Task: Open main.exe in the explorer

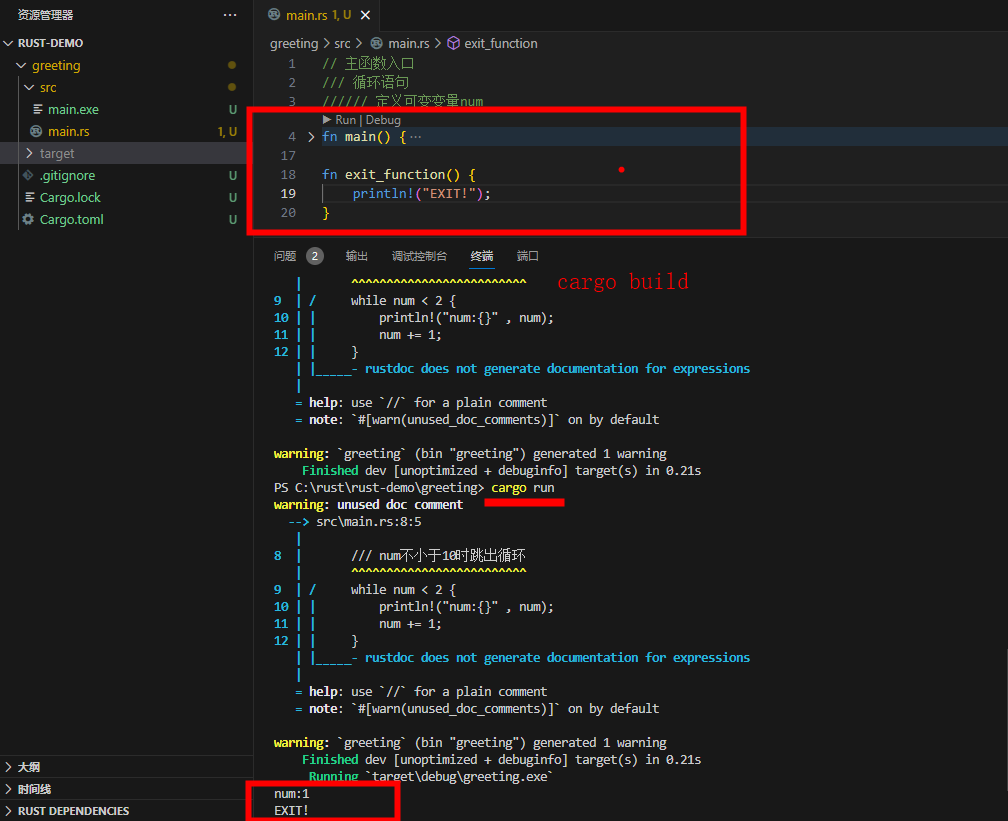Action: click(73, 109)
